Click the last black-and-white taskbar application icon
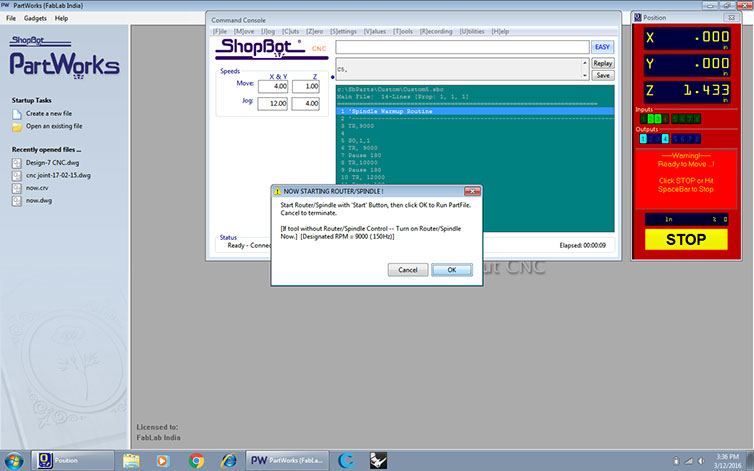 pyautogui.click(x=378, y=461)
